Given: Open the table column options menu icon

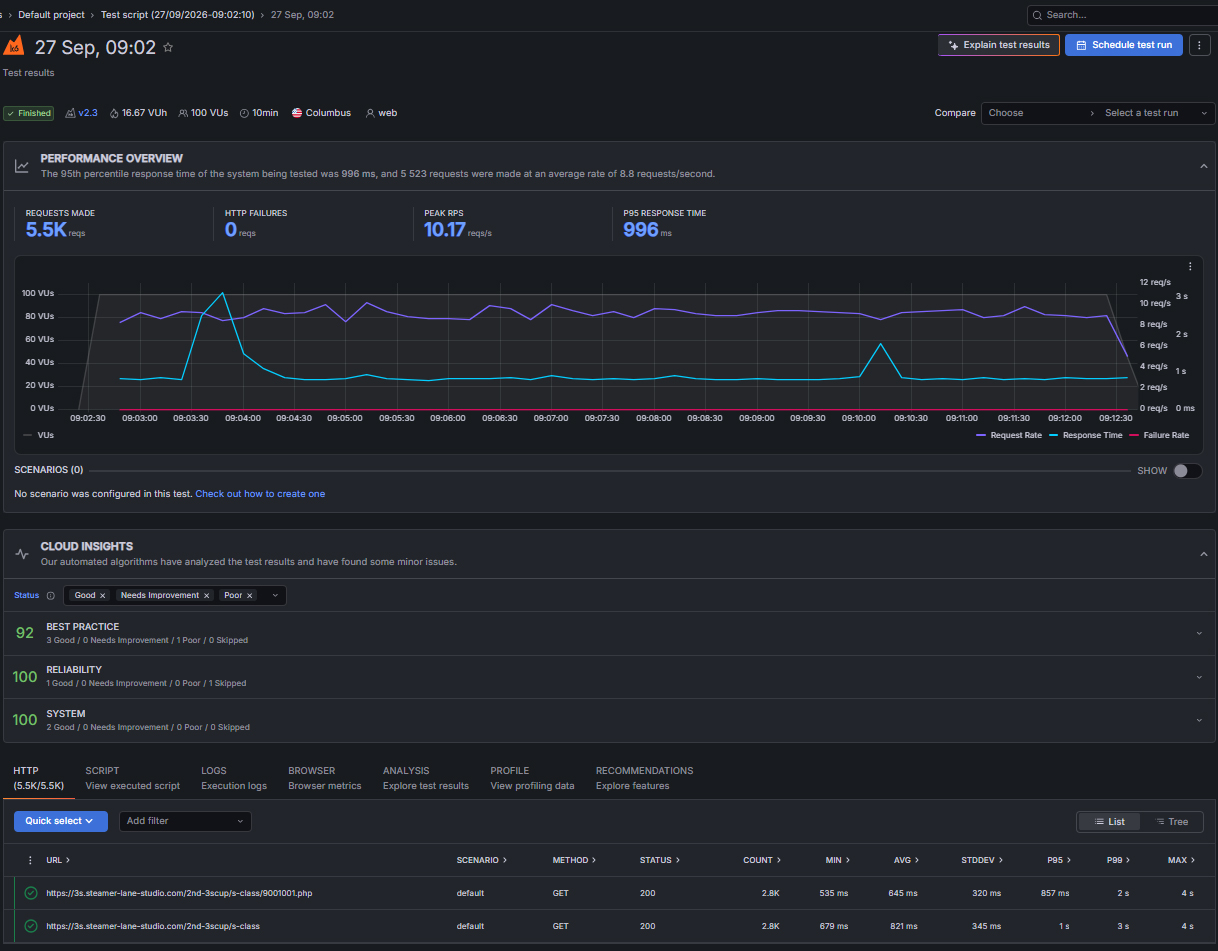Looking at the screenshot, I should [x=30, y=860].
